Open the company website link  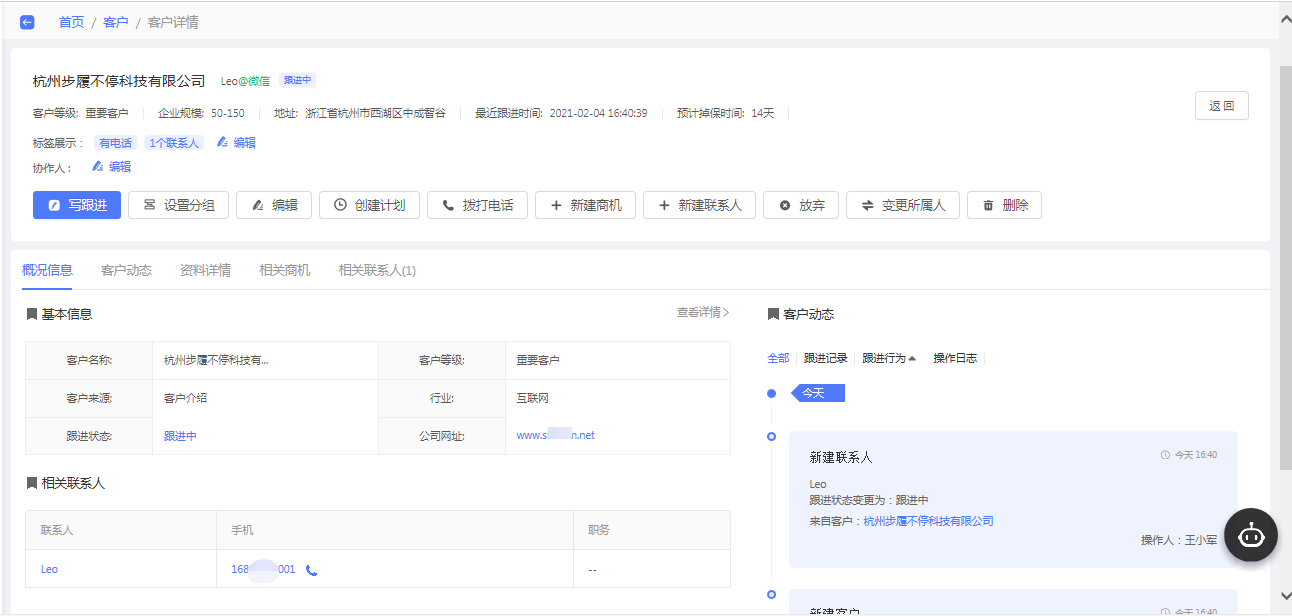[x=555, y=435]
